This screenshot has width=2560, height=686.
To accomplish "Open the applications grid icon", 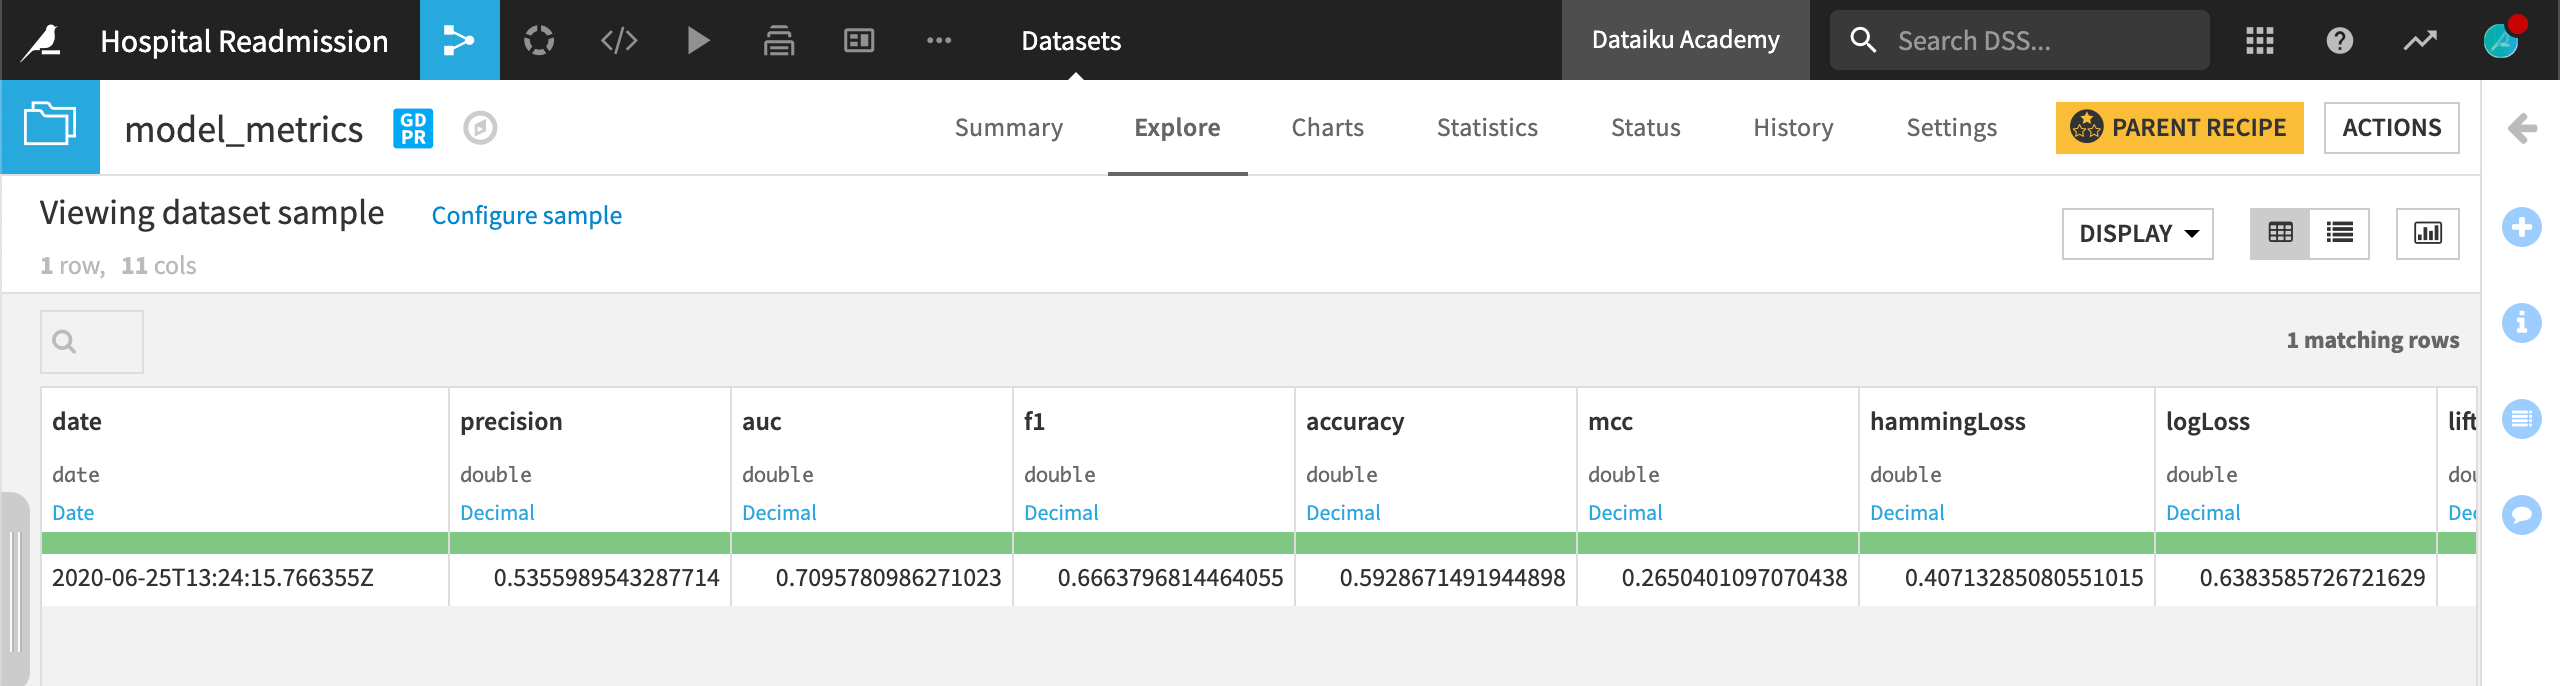I will pyautogui.click(x=2260, y=40).
